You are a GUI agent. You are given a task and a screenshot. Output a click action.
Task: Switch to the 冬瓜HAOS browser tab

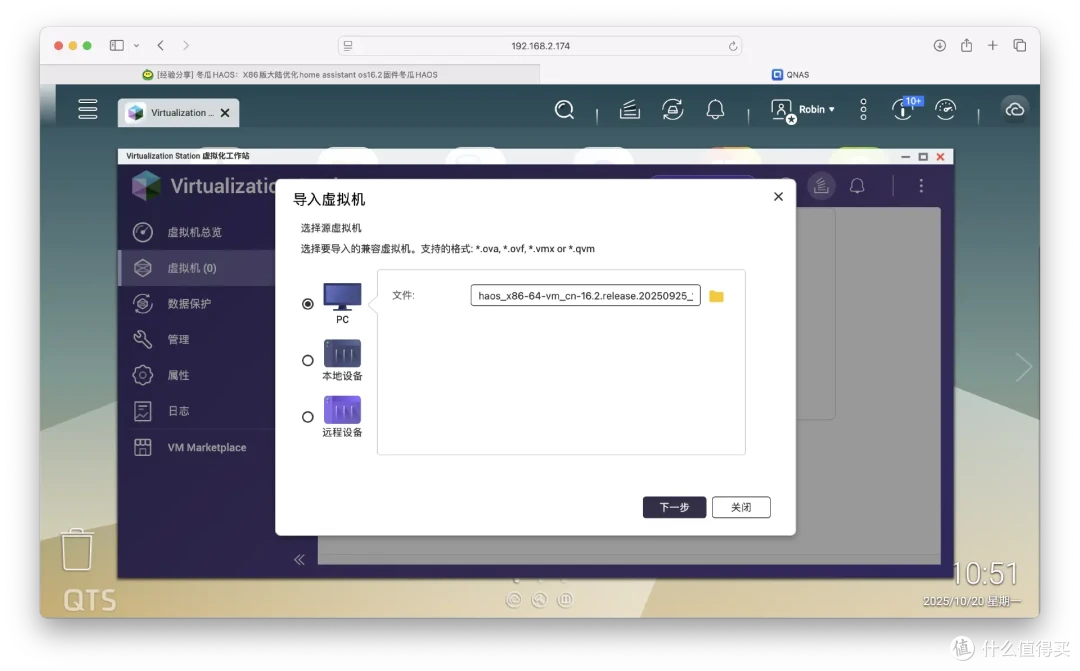(x=290, y=74)
